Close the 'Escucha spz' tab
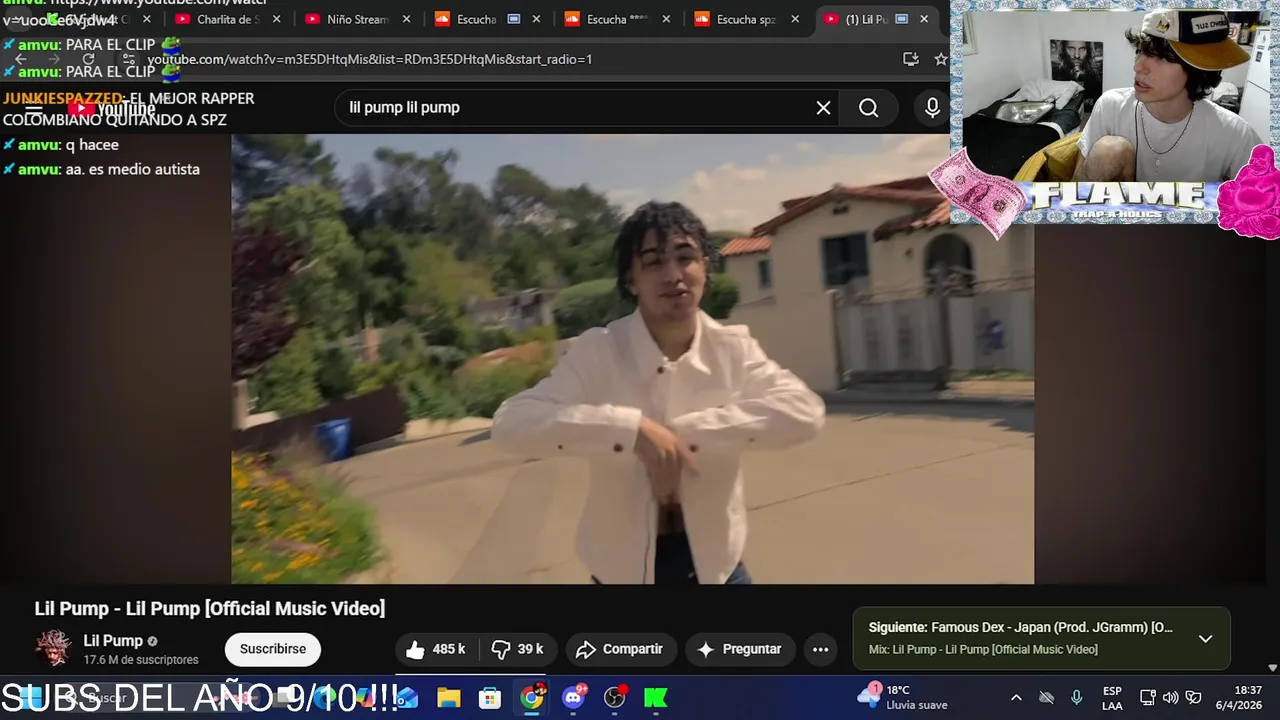1280x720 pixels. (796, 19)
